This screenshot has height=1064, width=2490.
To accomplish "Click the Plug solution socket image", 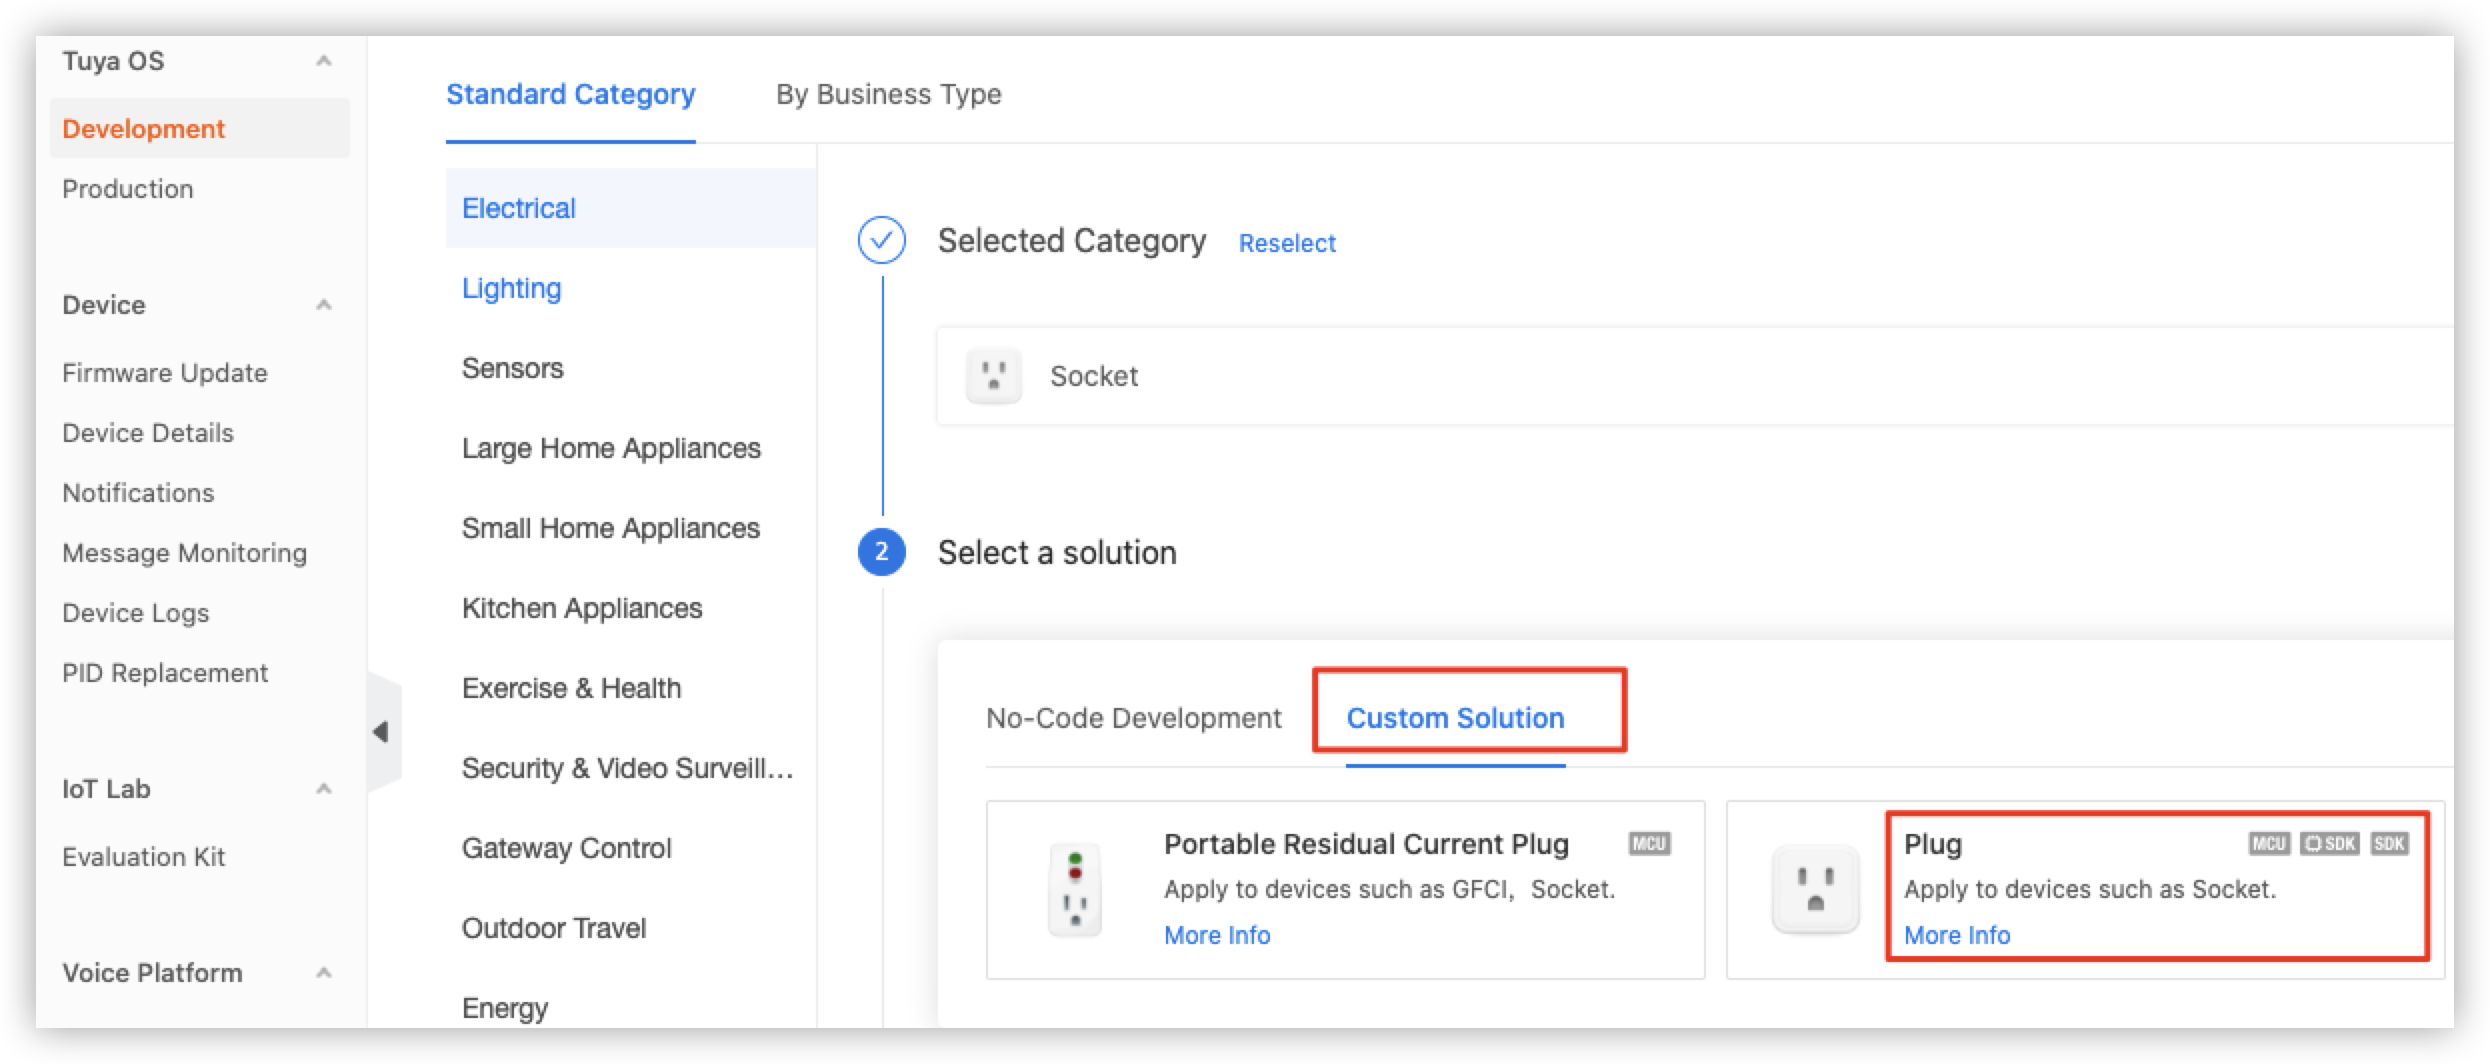I will [1815, 889].
